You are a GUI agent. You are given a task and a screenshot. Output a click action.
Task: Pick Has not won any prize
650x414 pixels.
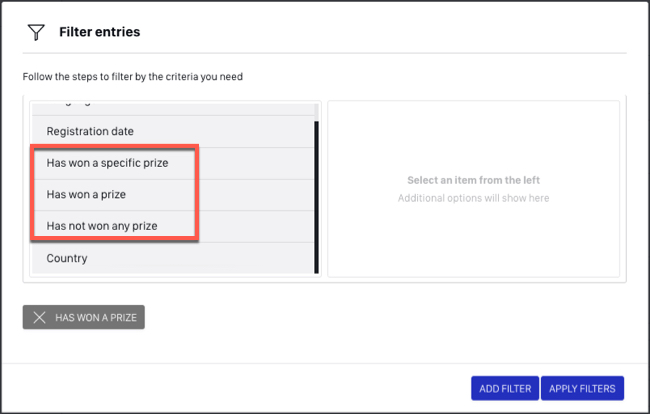(x=173, y=226)
